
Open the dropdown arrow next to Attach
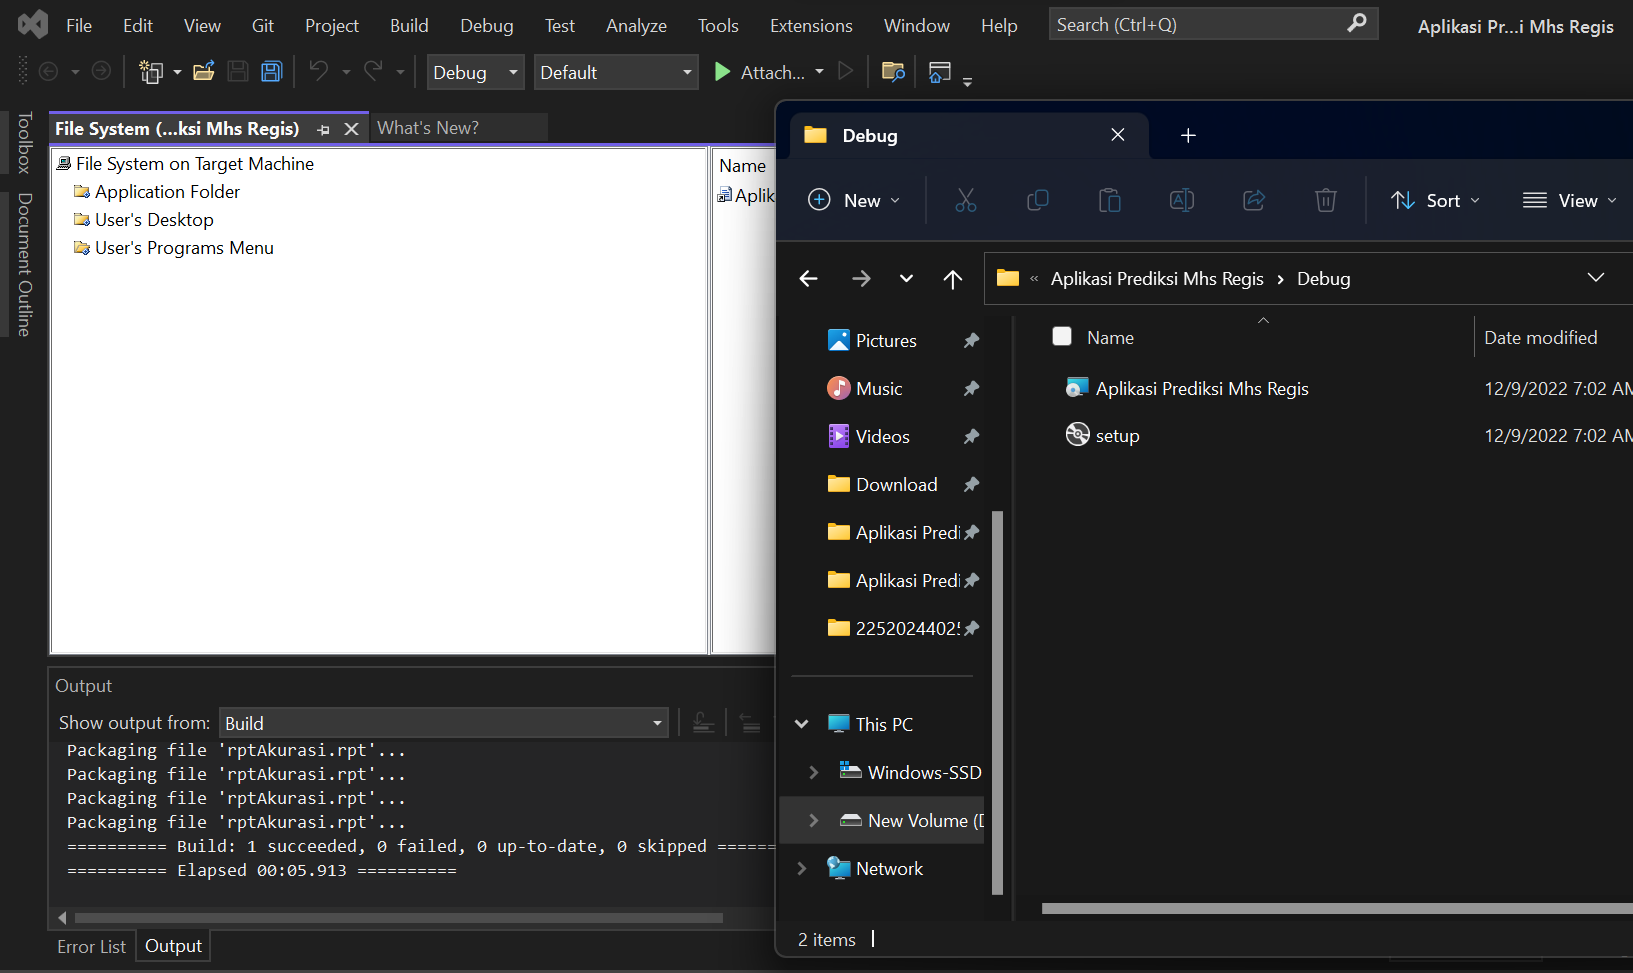820,71
